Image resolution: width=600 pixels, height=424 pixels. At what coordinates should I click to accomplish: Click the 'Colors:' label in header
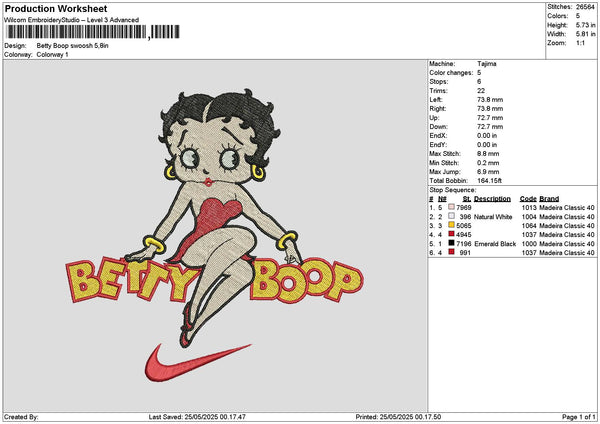(558, 16)
